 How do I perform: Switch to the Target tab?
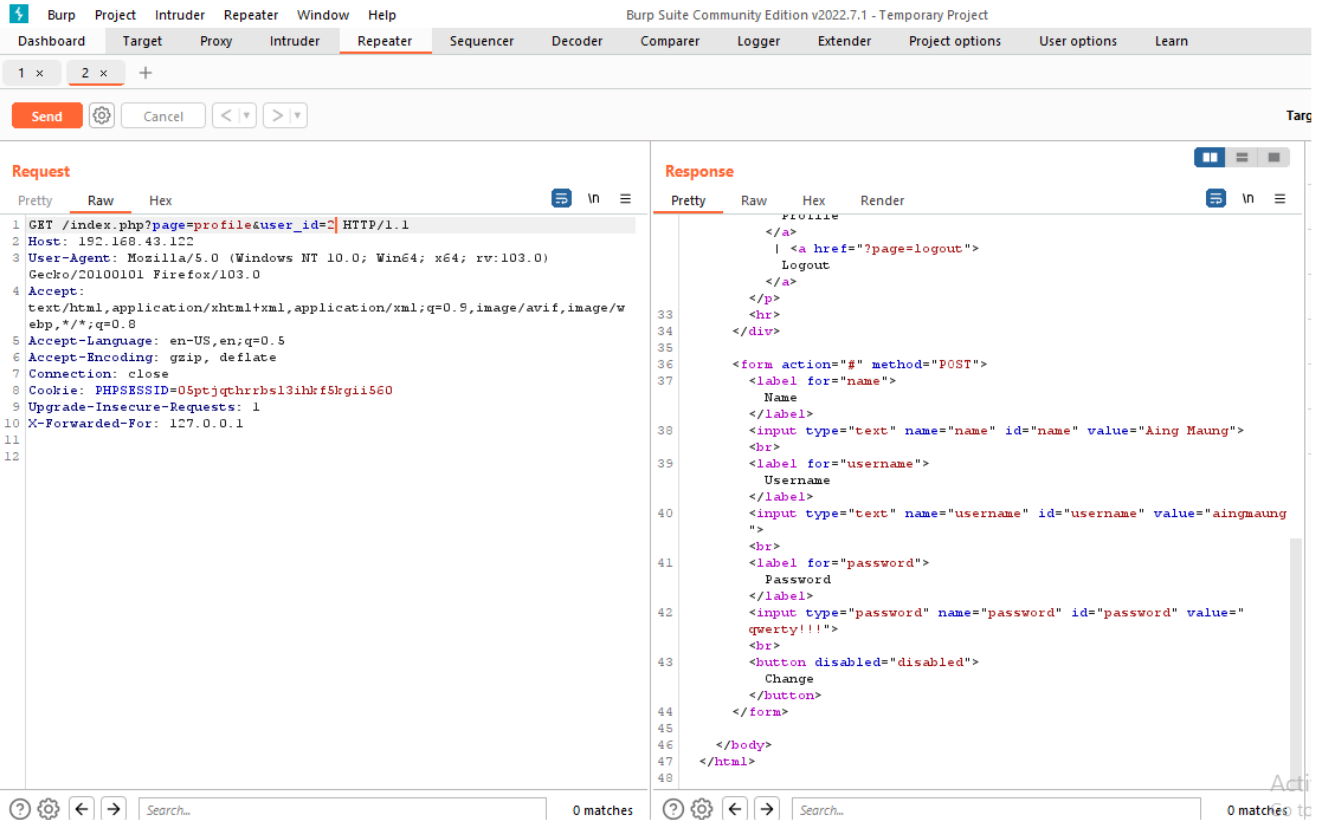tap(142, 41)
